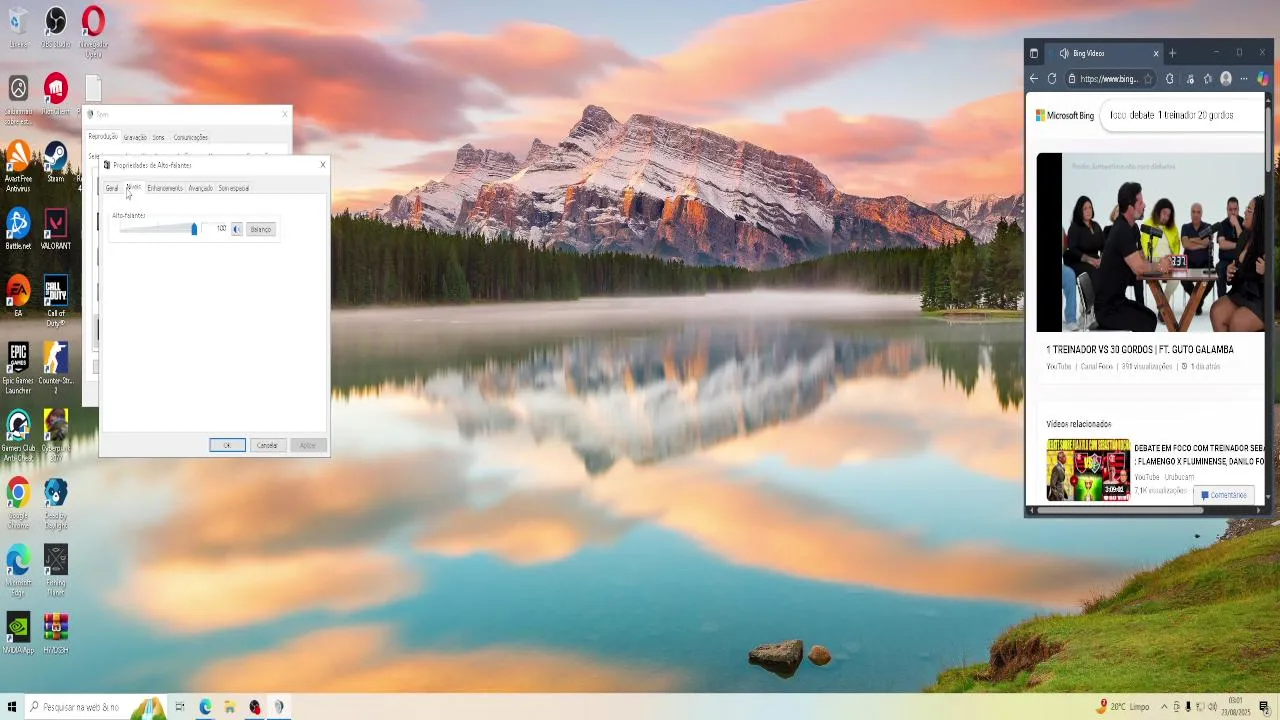The height and width of the screenshot is (720, 1280).
Task: Click the volume value field showing 100
Action: [x=215, y=229]
